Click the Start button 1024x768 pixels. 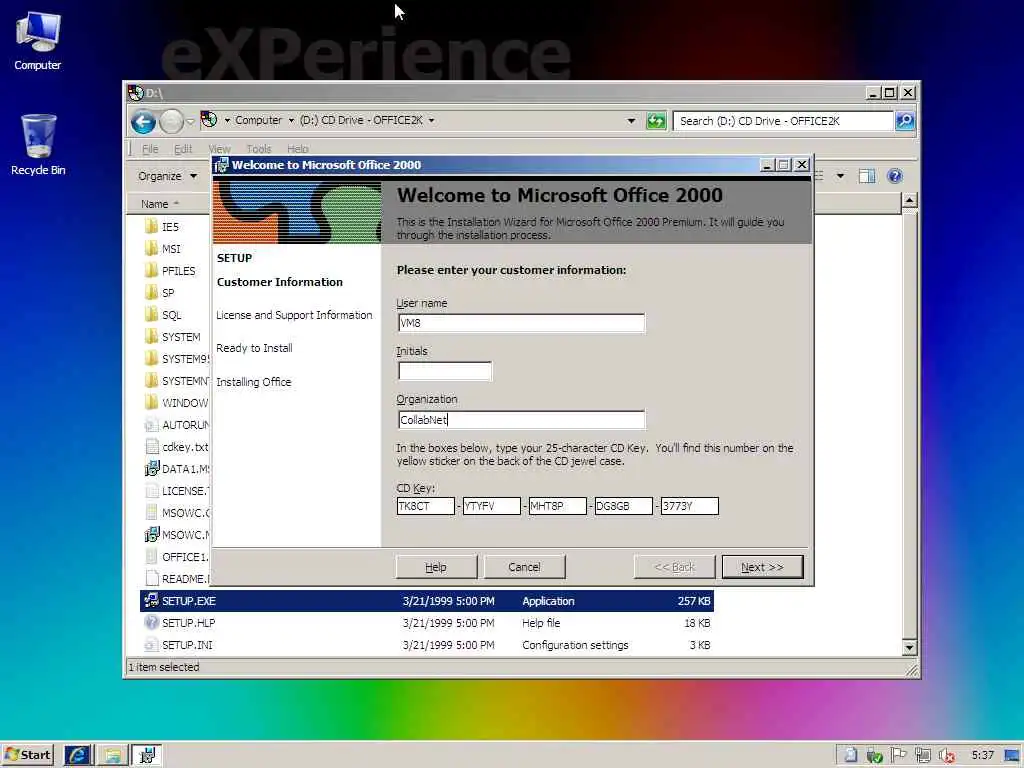pos(27,755)
